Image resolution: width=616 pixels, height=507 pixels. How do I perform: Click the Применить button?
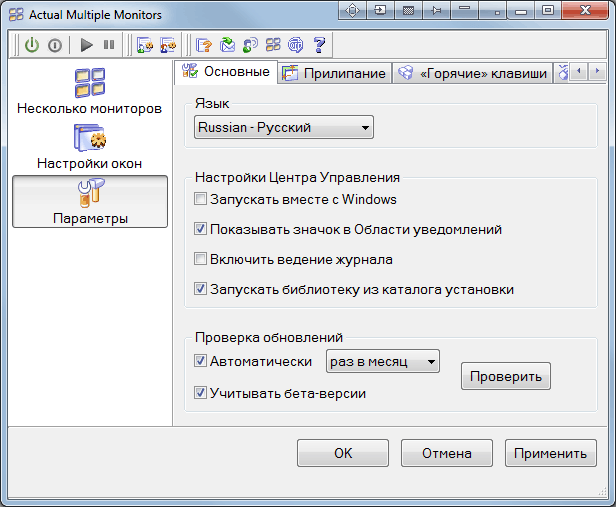[550, 453]
